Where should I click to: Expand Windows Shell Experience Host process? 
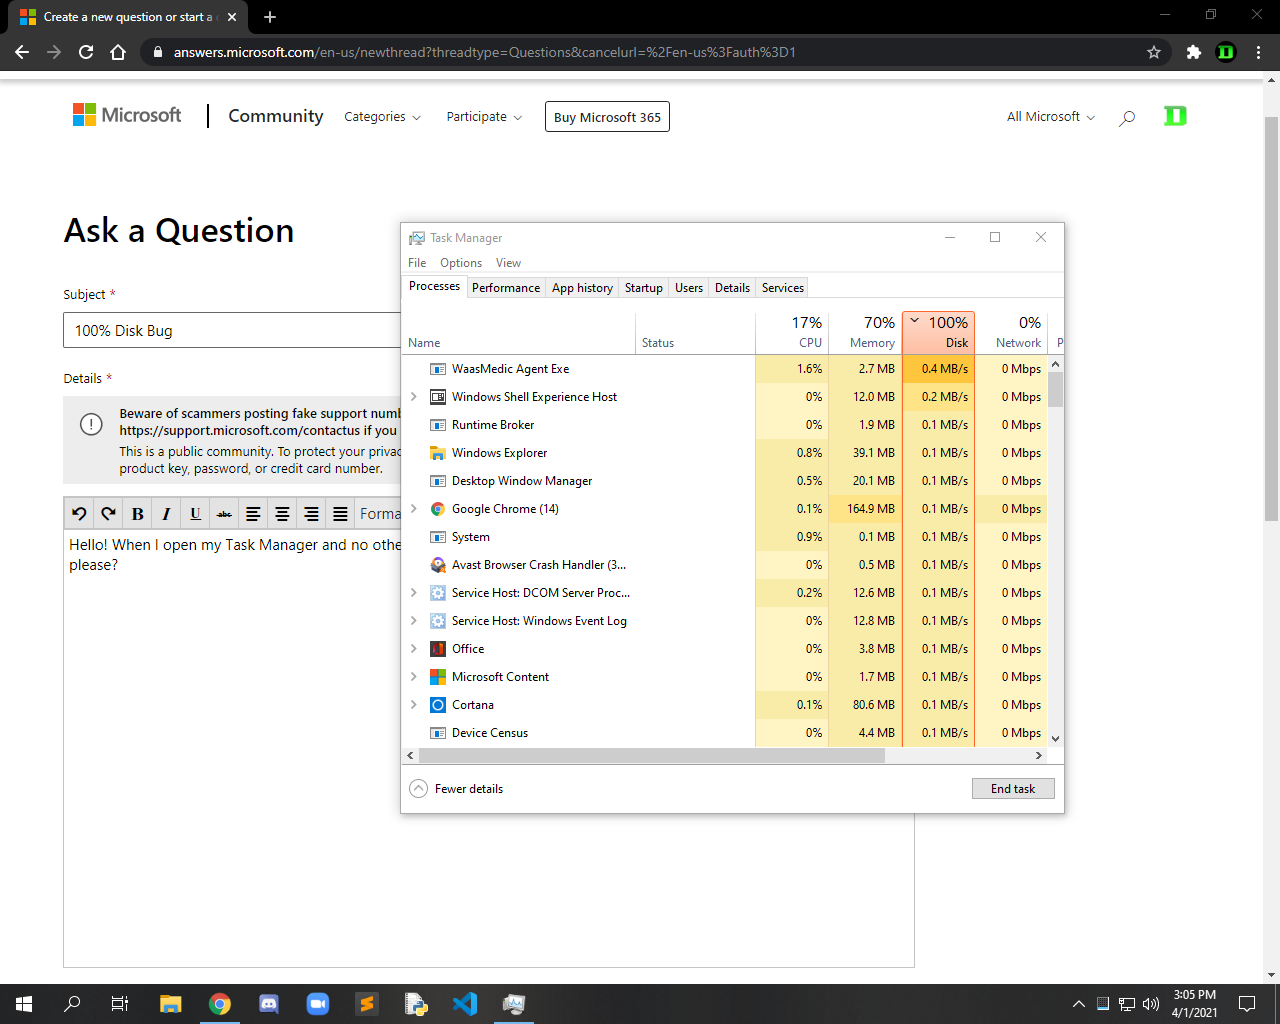coord(414,397)
